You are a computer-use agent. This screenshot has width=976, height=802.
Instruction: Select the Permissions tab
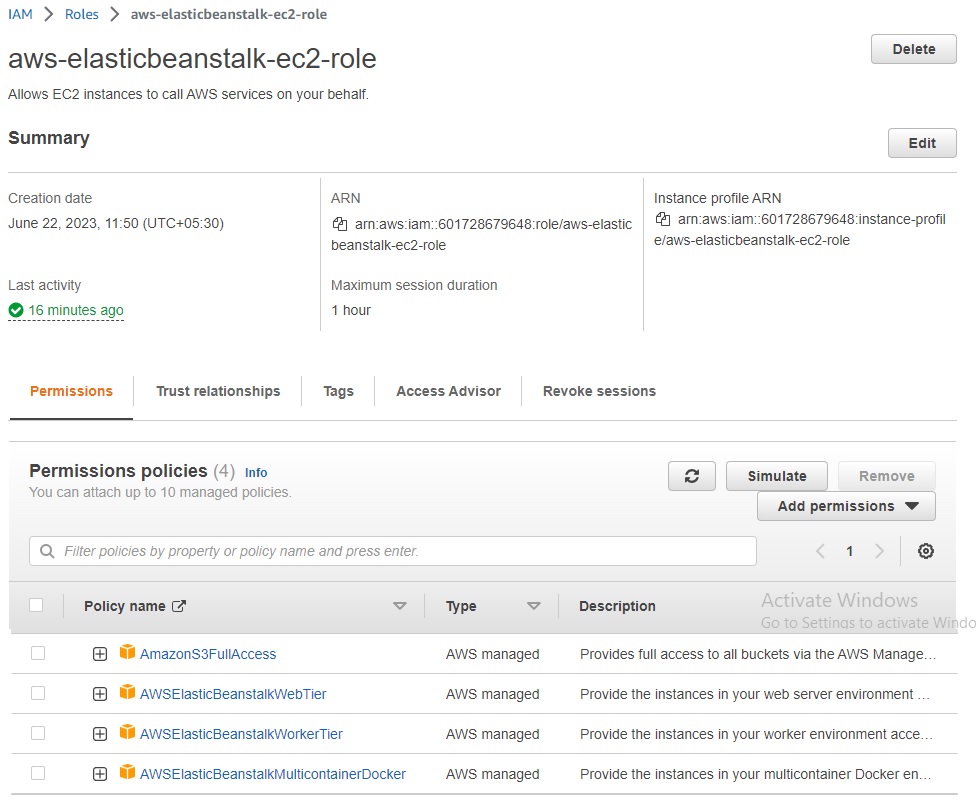click(x=71, y=391)
